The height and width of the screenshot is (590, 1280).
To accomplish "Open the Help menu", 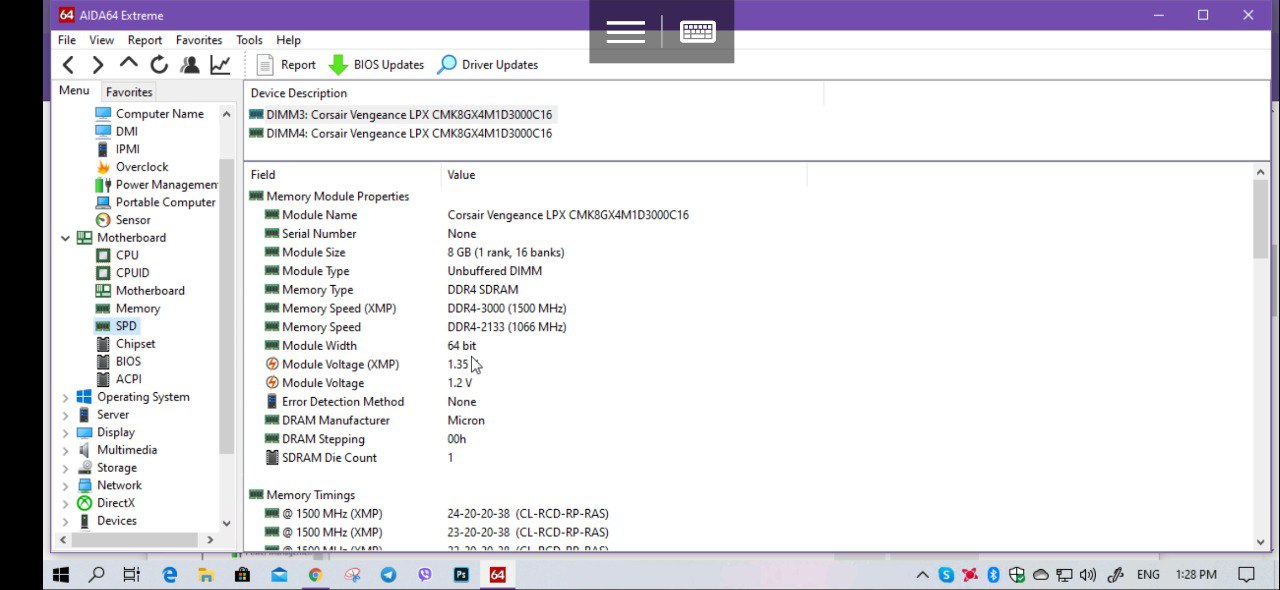I will click(289, 40).
